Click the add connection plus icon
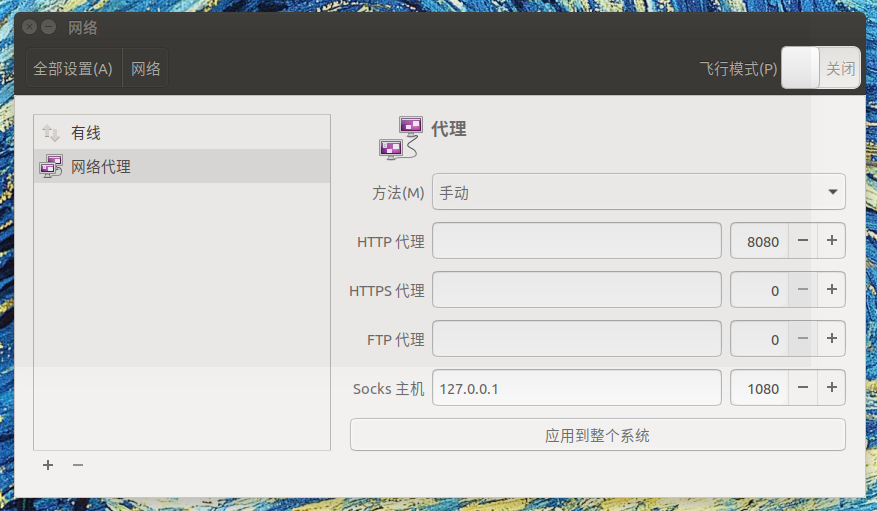This screenshot has height=511, width=877. pyautogui.click(x=48, y=465)
